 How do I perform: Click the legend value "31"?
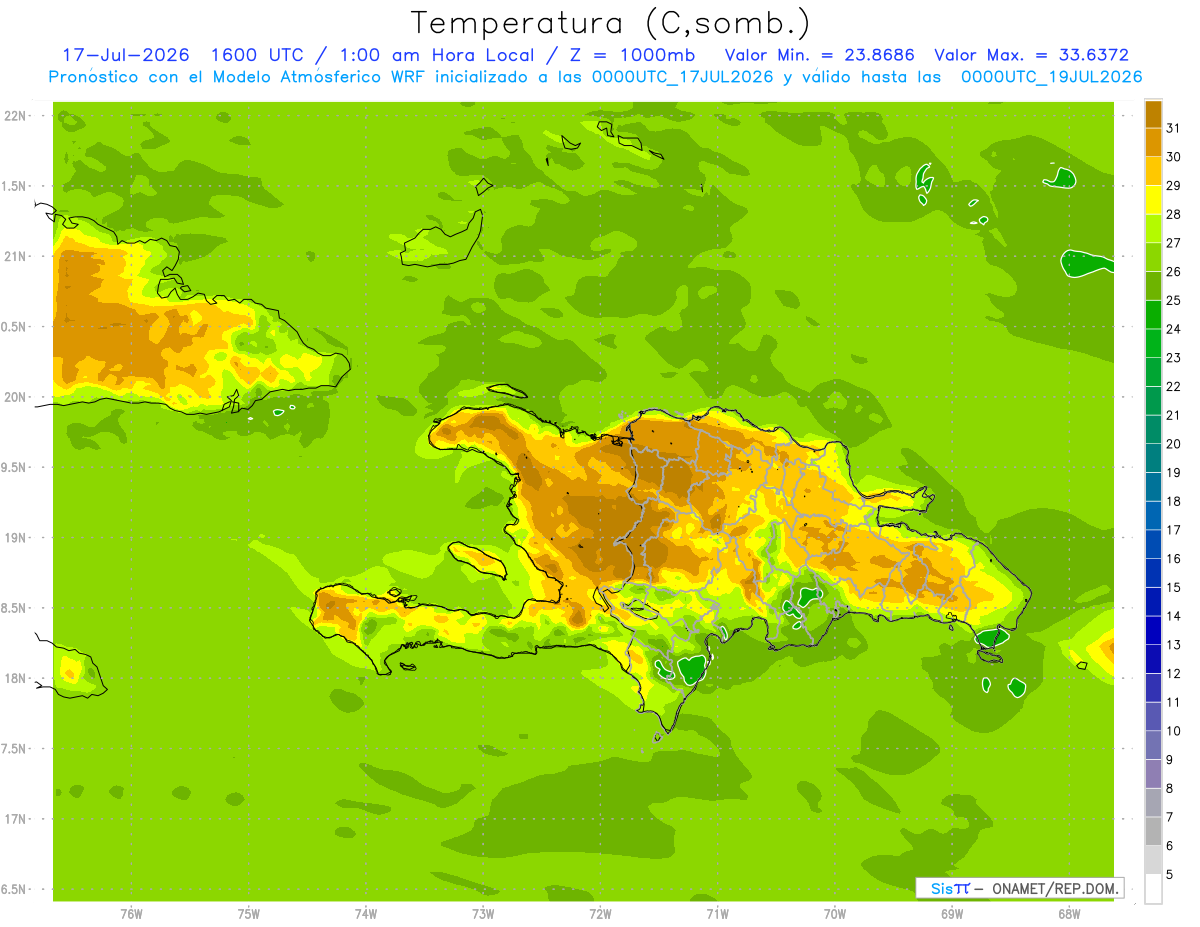point(1174,128)
